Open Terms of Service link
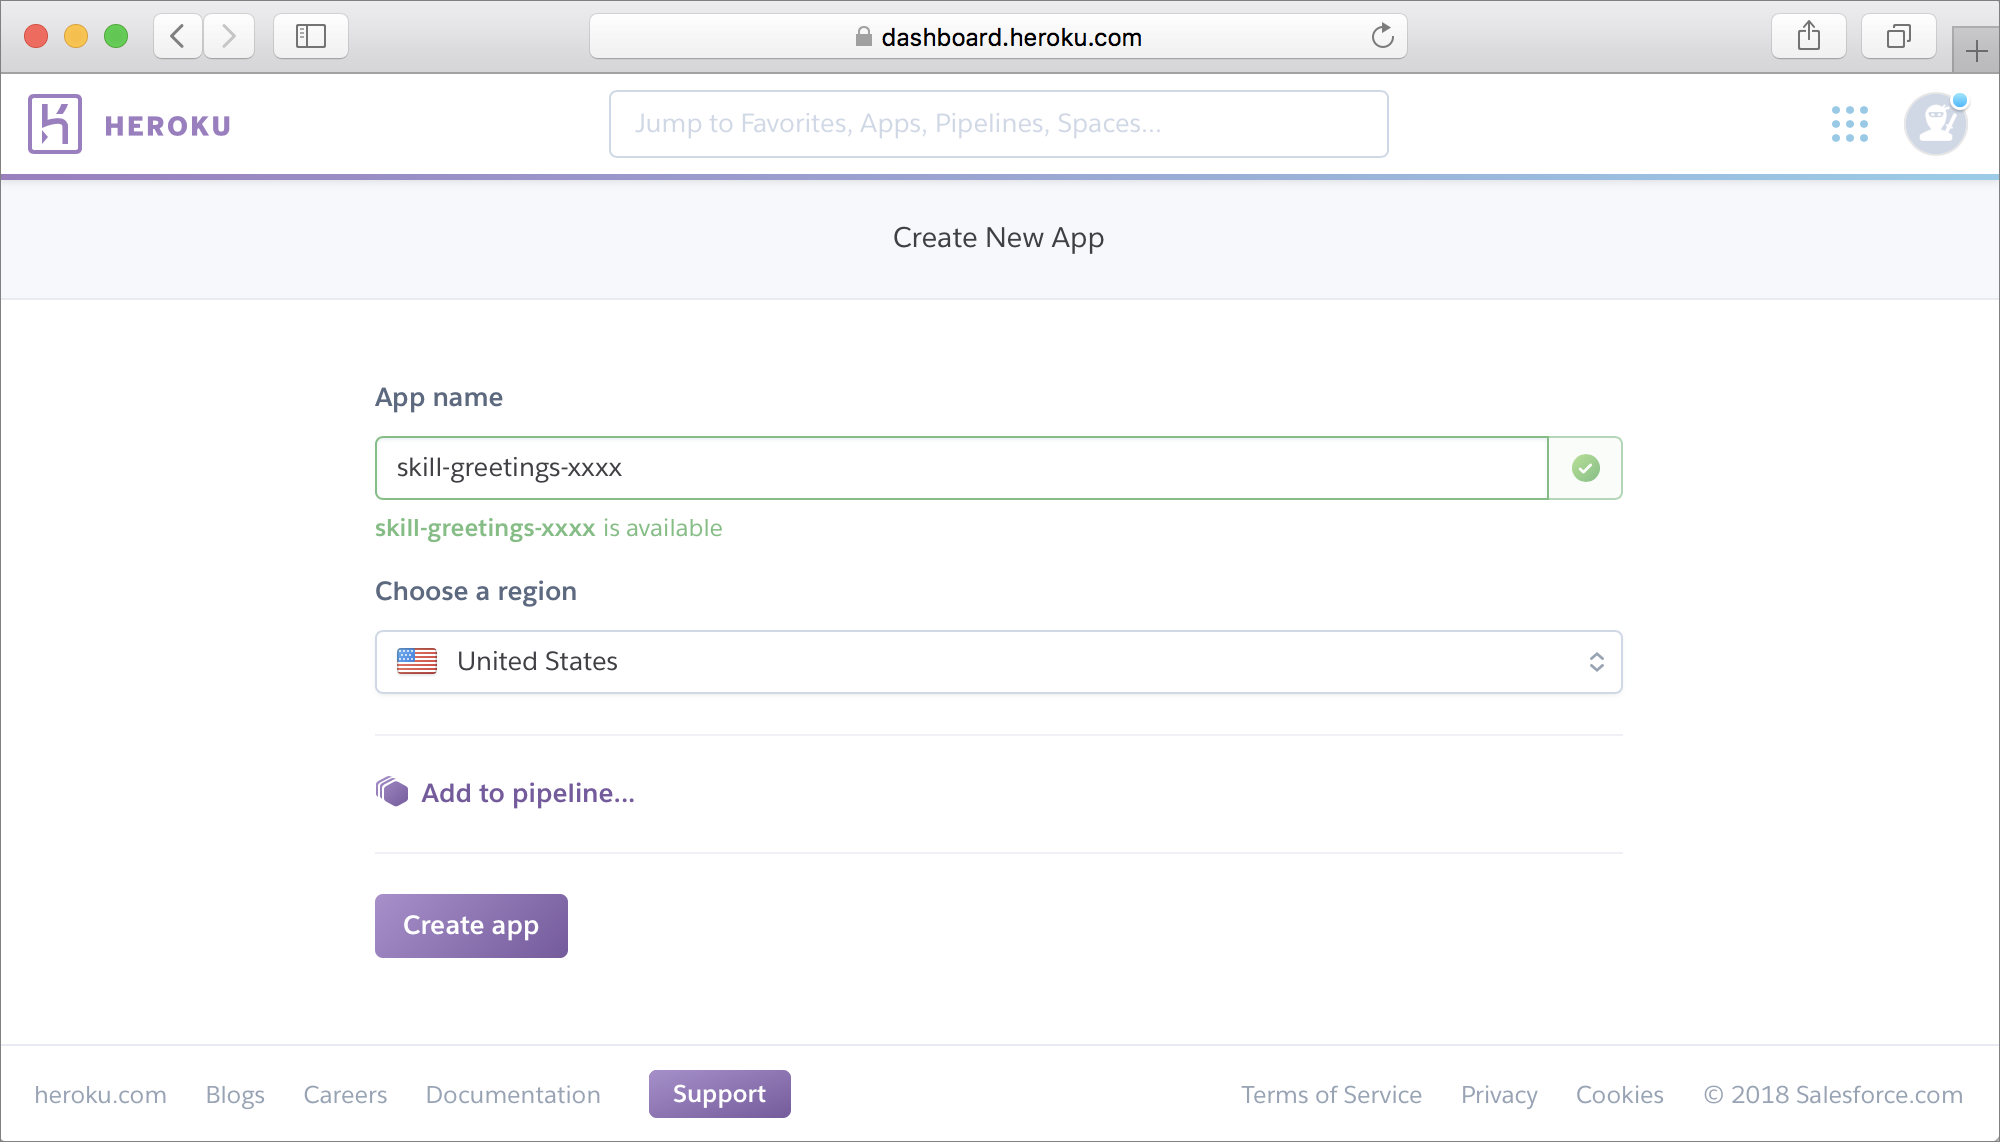 point(1331,1095)
